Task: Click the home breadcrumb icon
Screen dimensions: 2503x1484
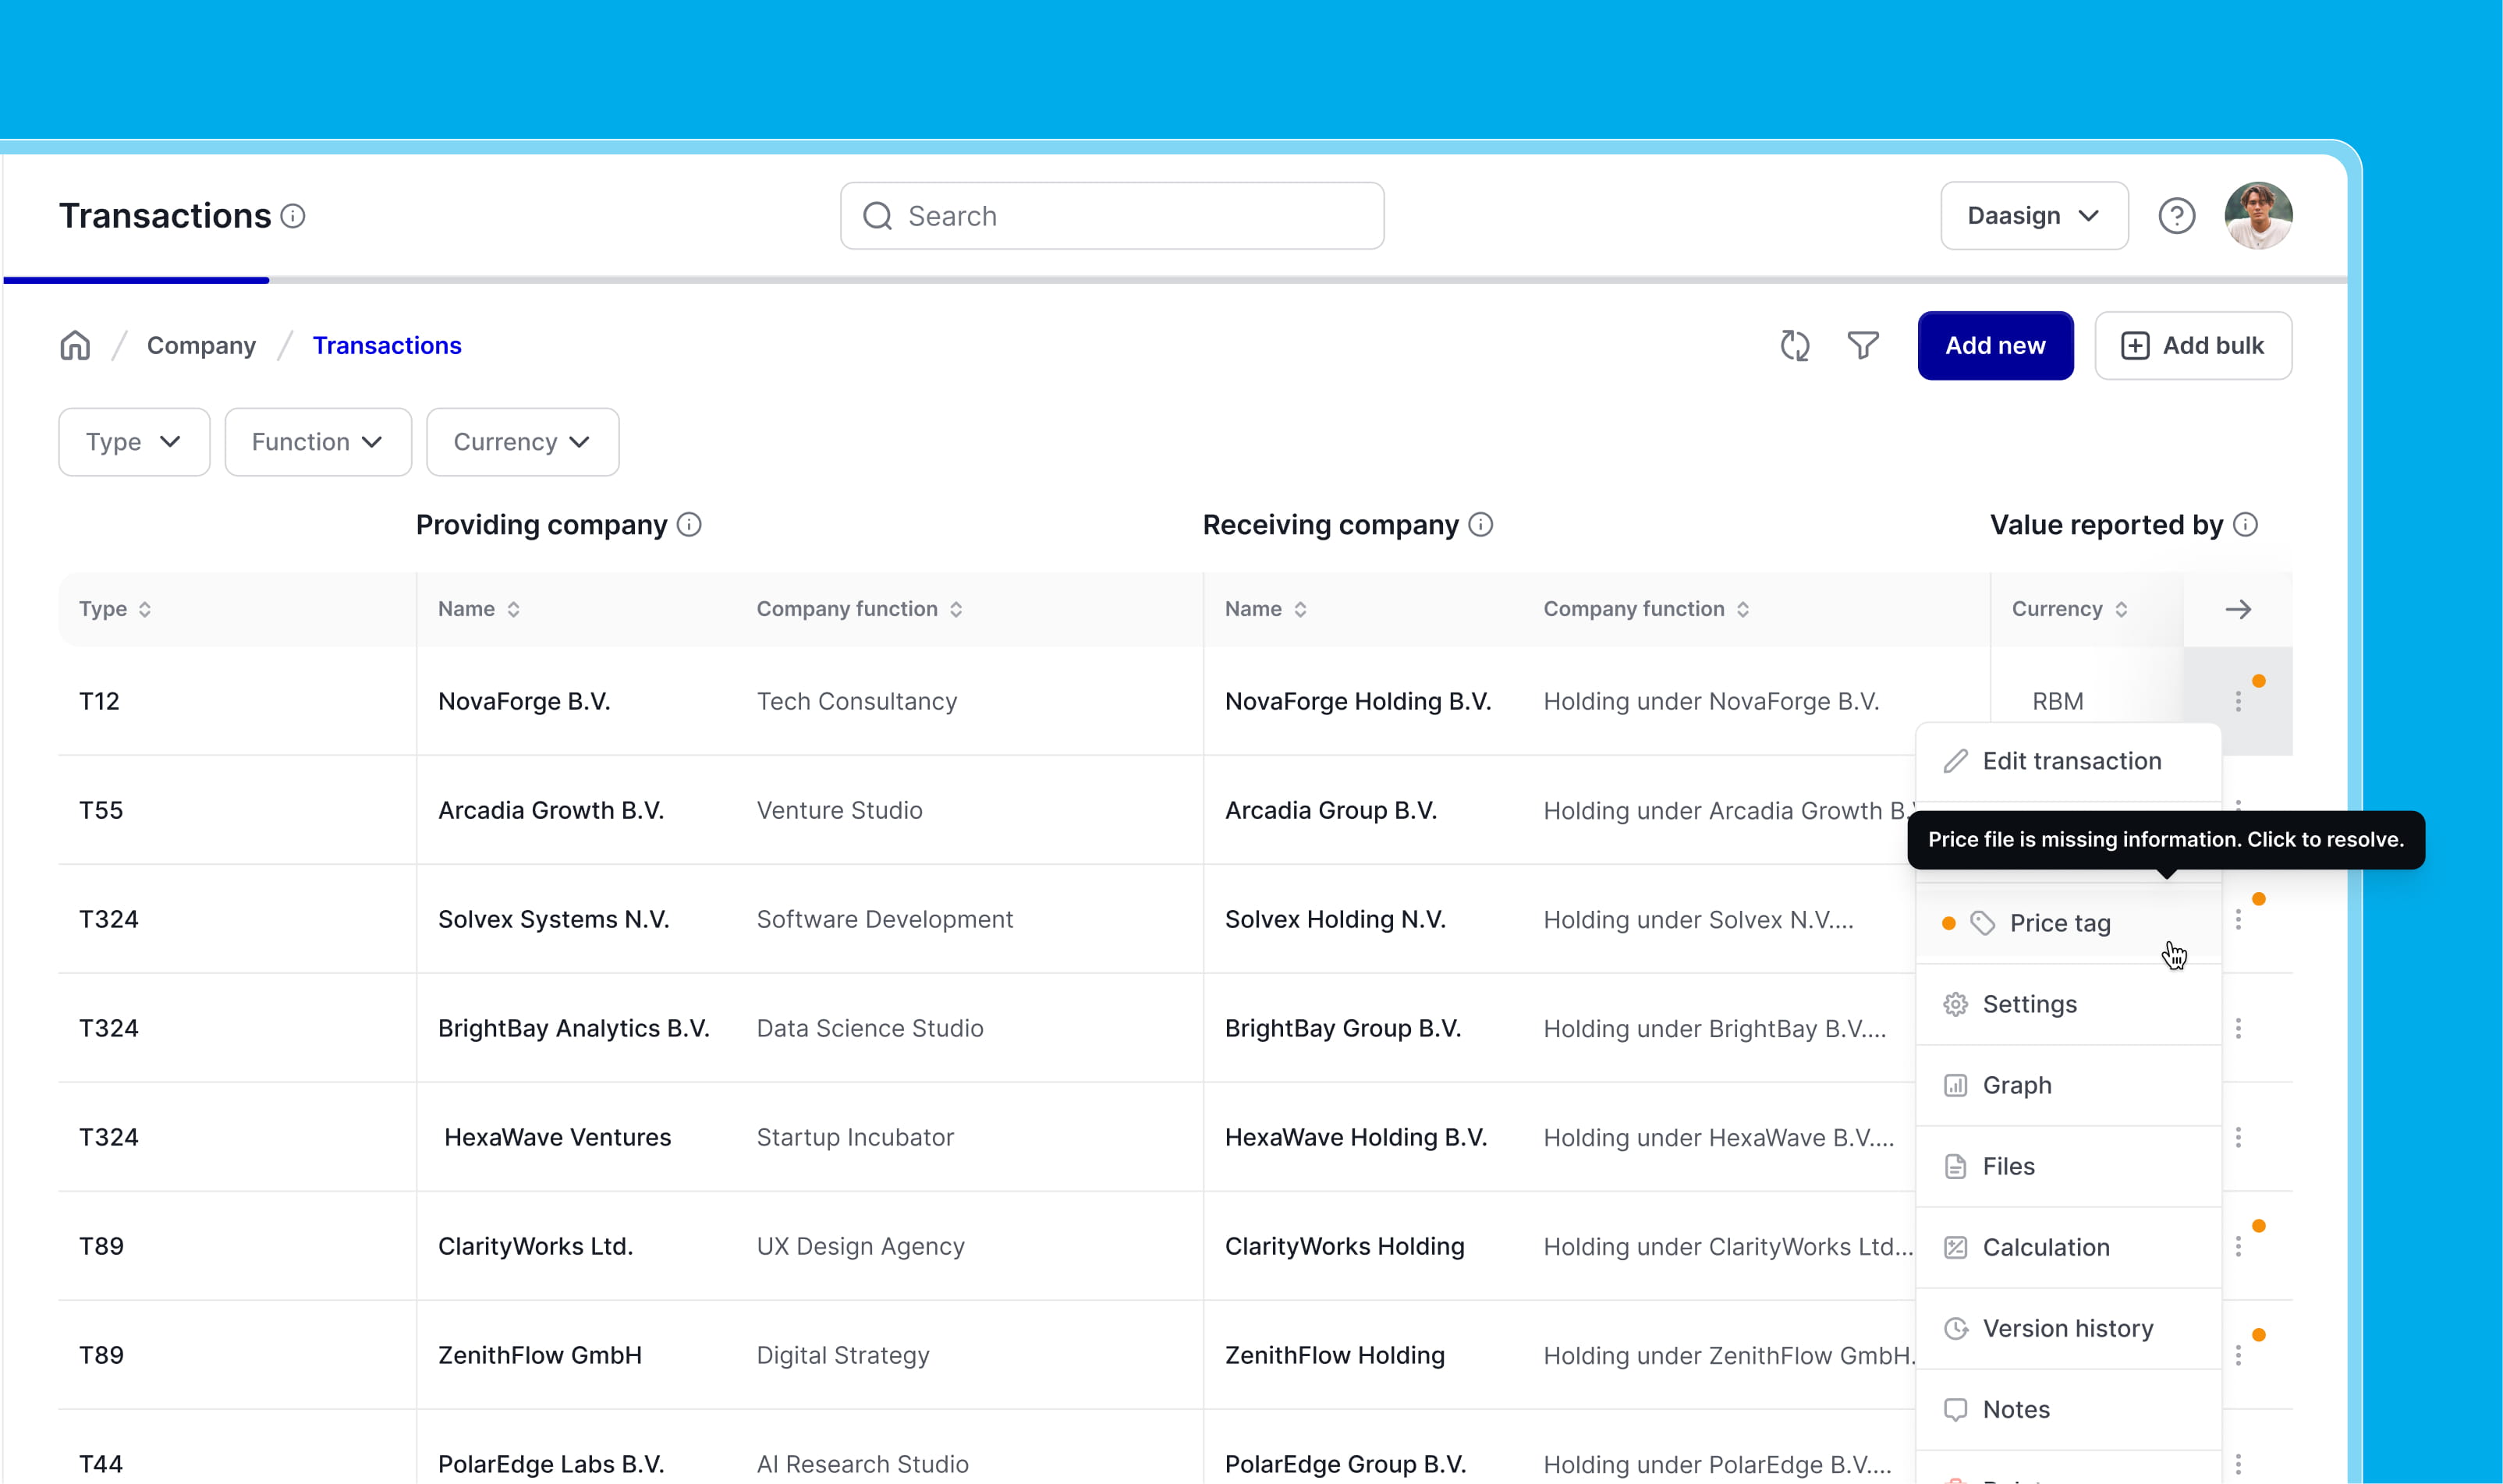Action: click(x=75, y=346)
